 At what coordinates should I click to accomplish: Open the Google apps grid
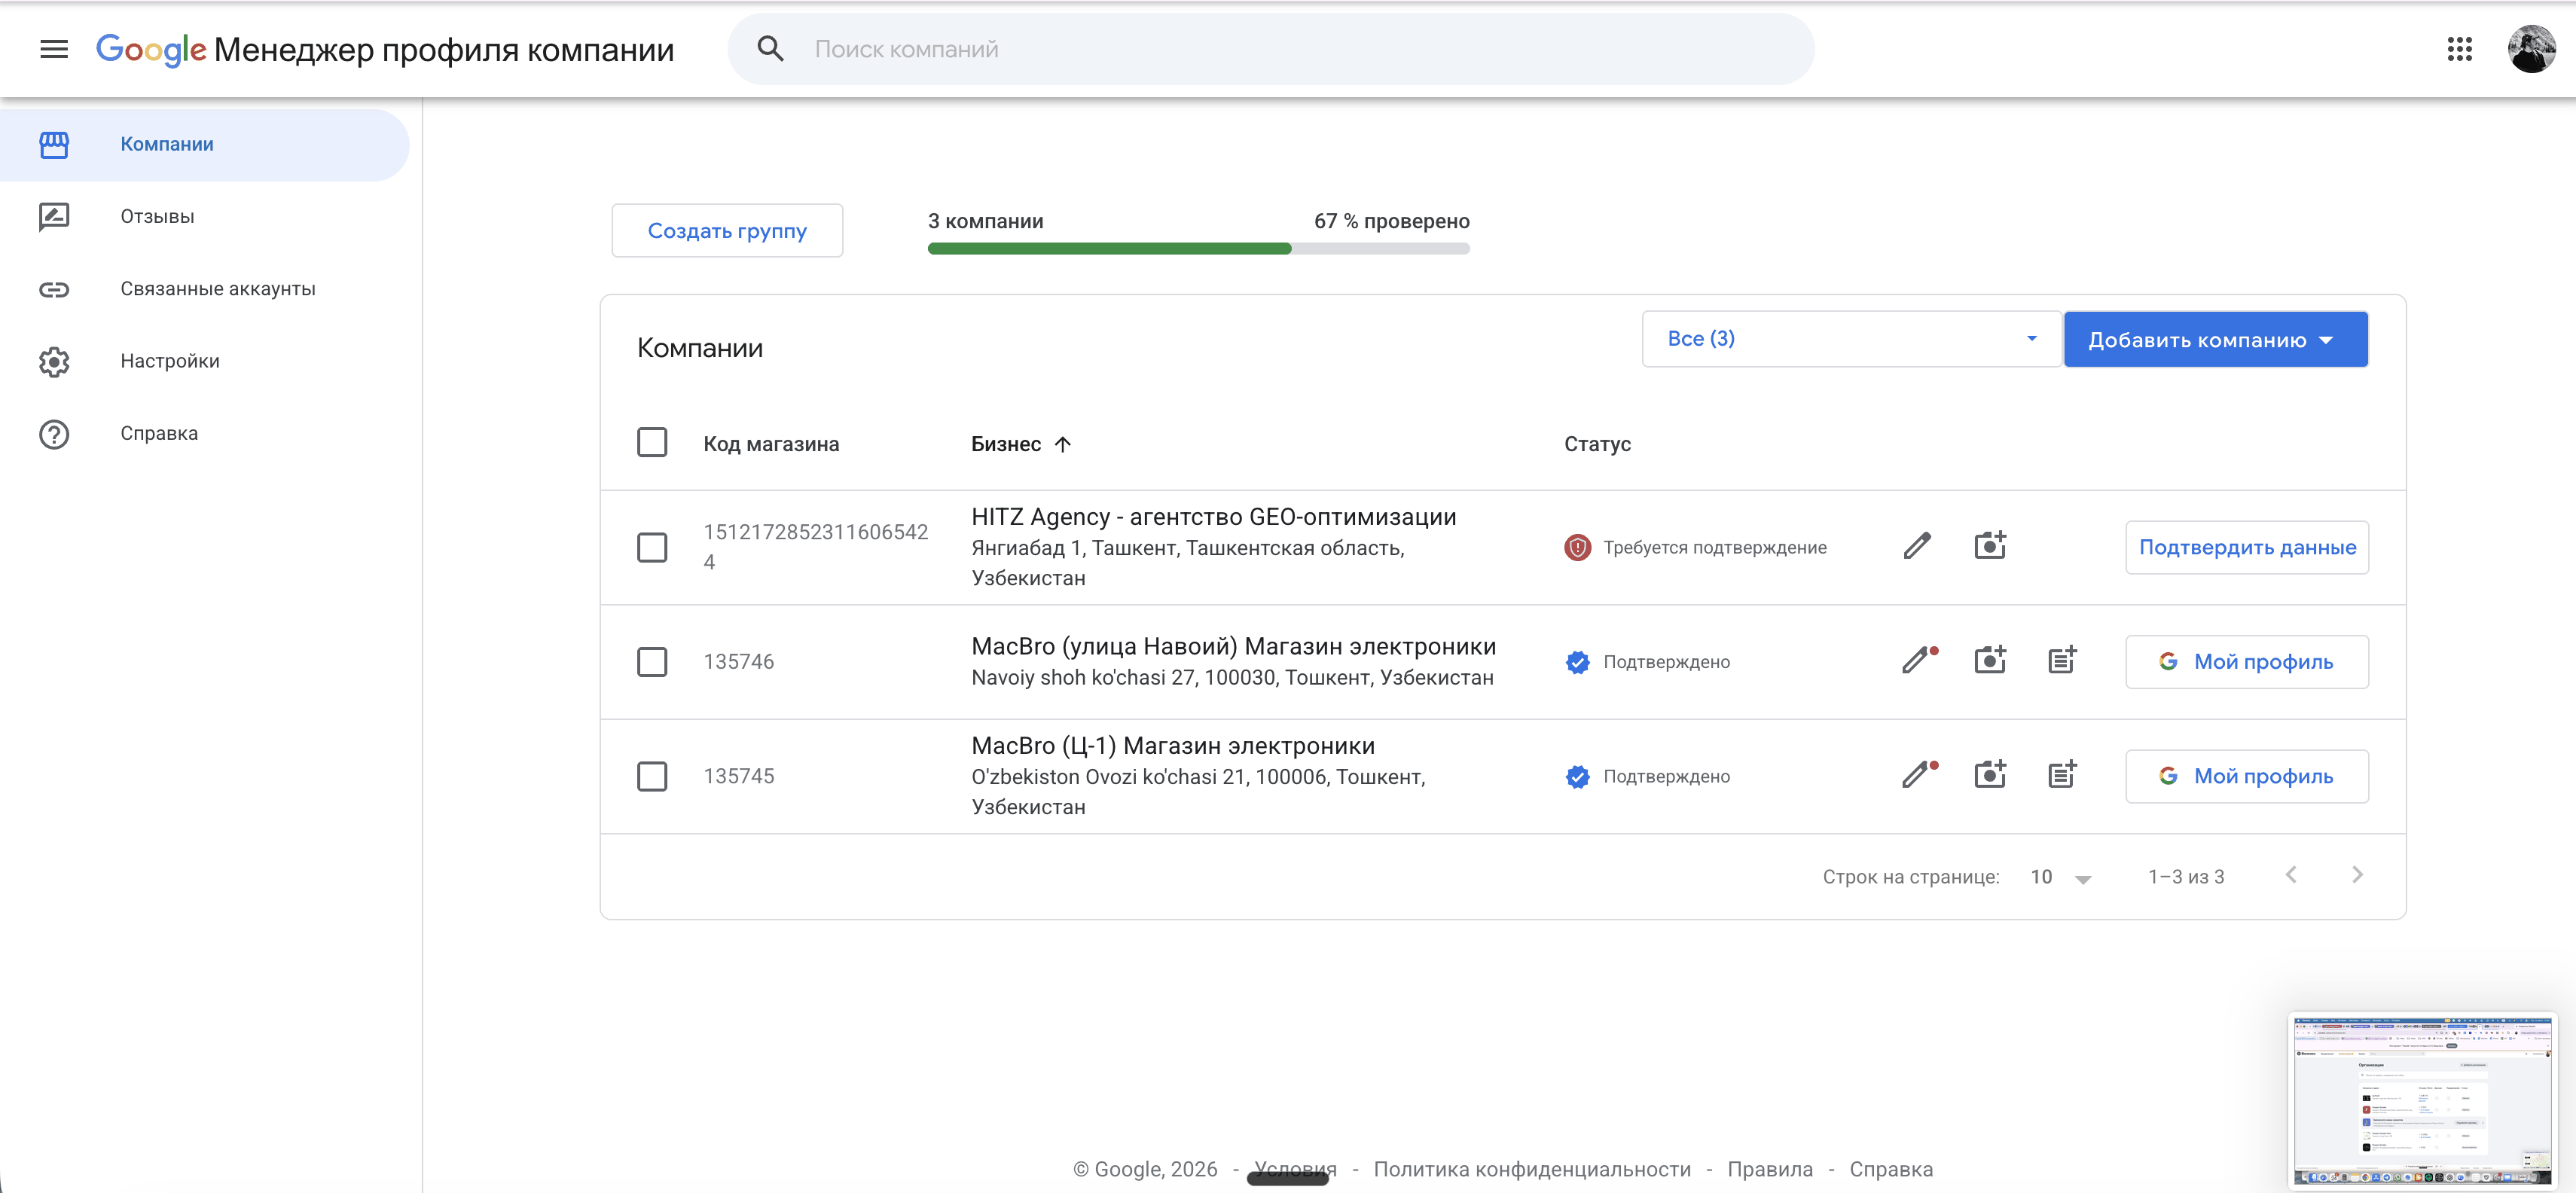pyautogui.click(x=2459, y=49)
